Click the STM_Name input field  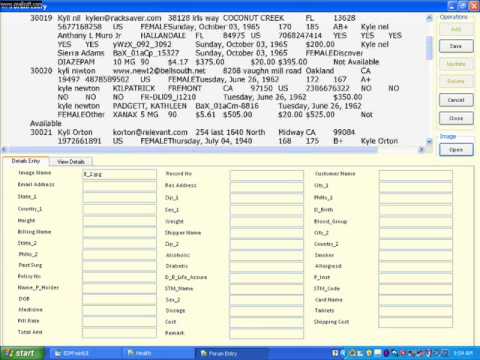click(267, 289)
